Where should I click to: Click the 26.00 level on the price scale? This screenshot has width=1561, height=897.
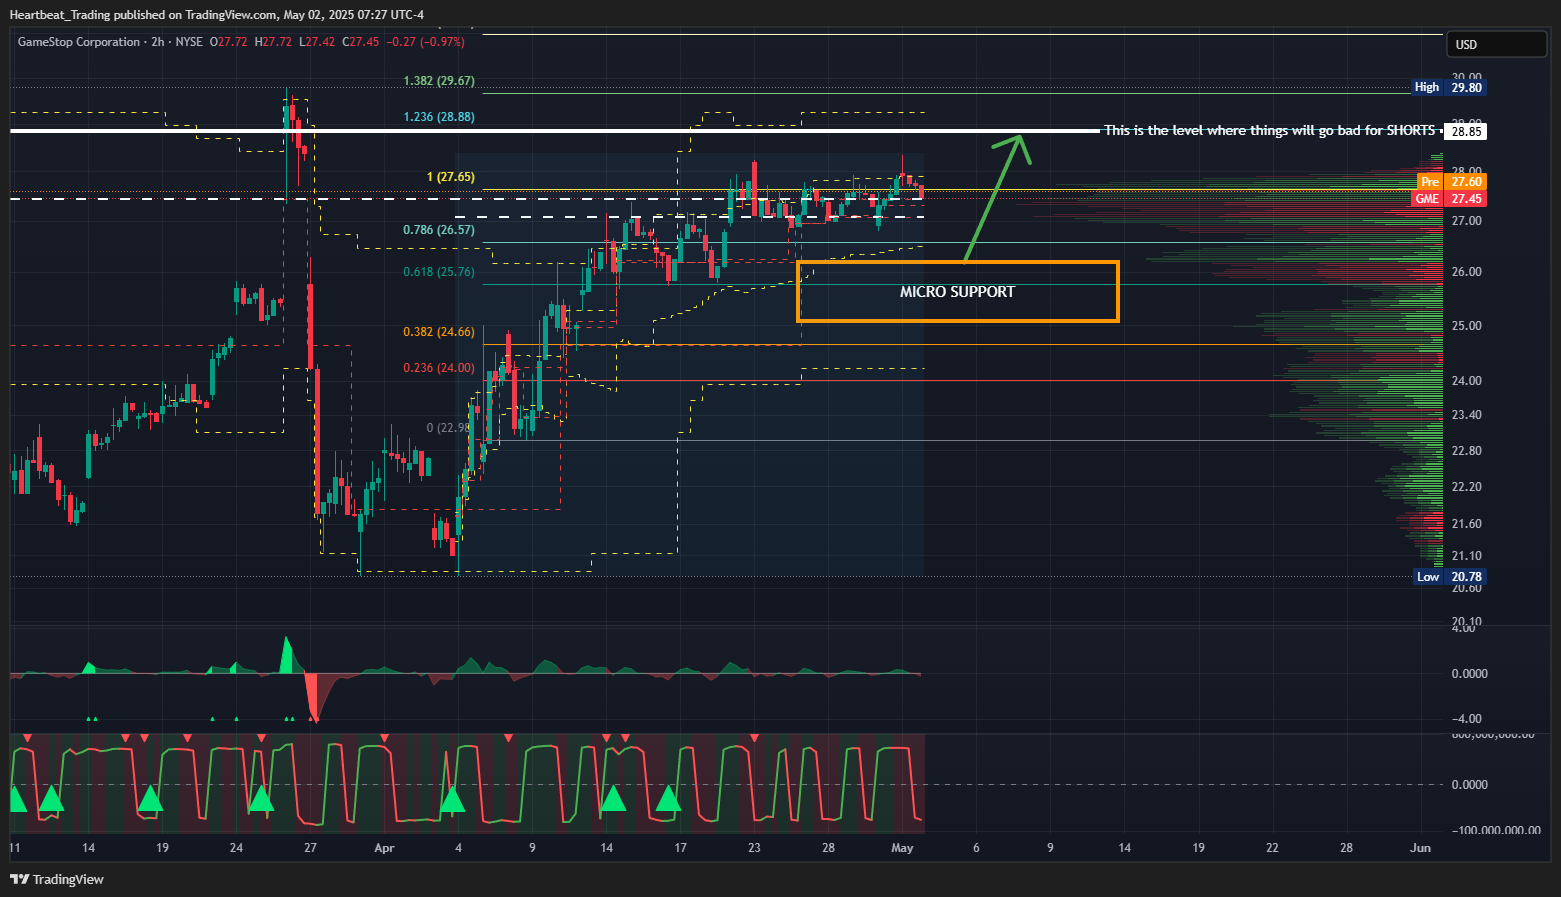pos(1466,272)
